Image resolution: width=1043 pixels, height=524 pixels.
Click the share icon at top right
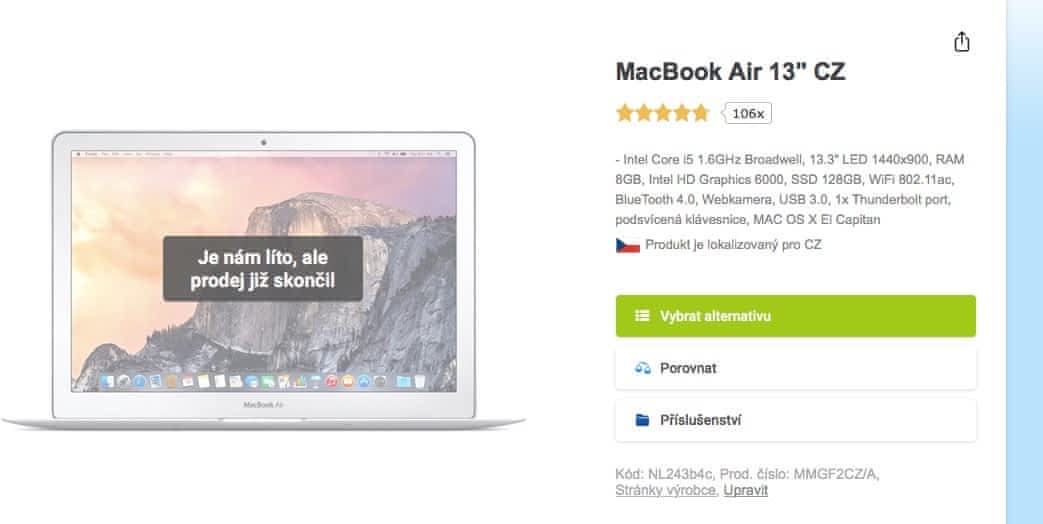point(961,42)
